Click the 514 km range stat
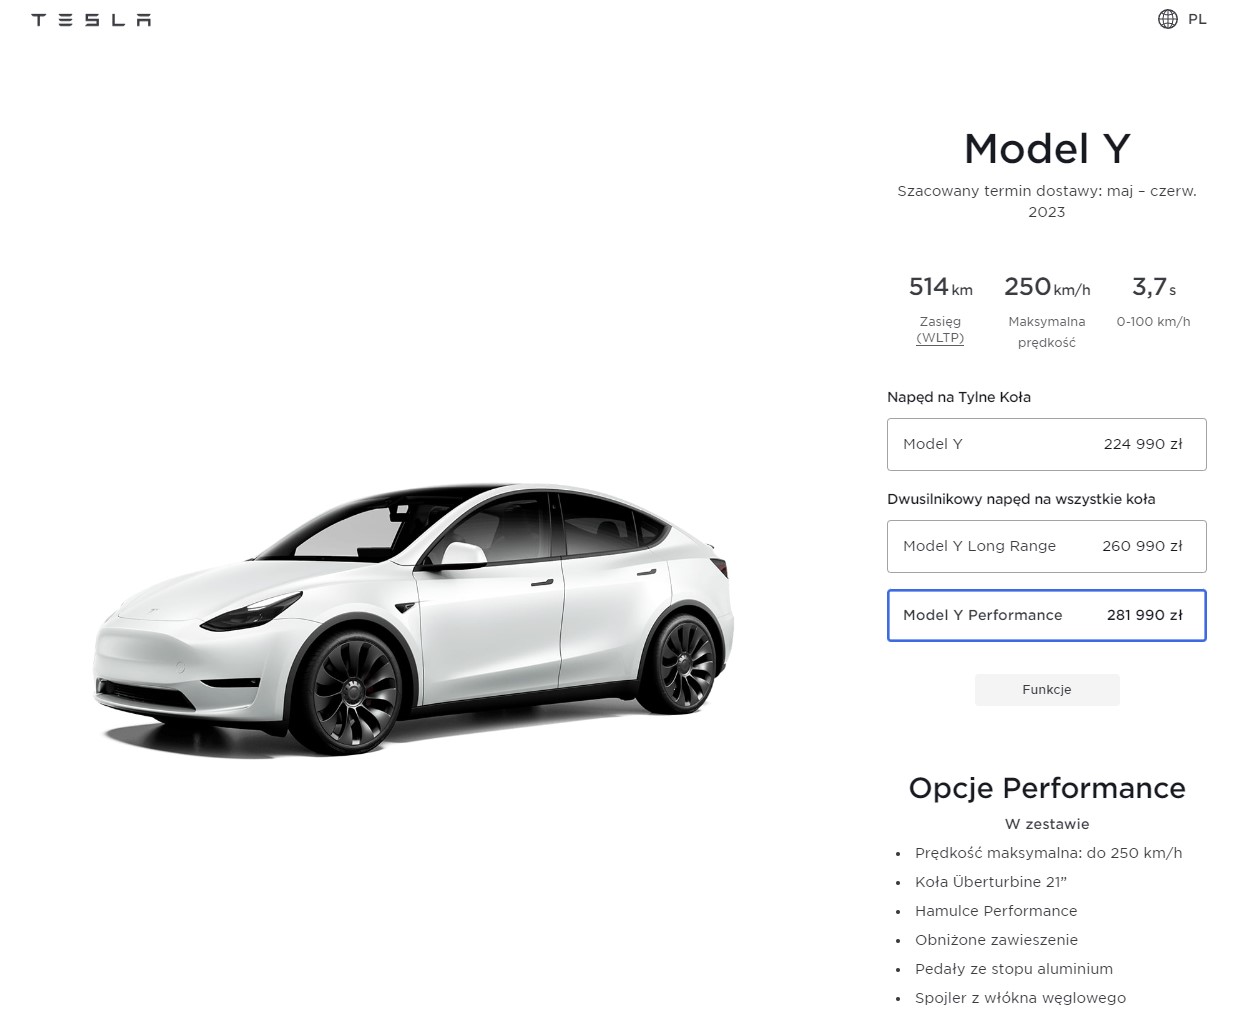The height and width of the screenshot is (1030, 1240). tap(940, 288)
